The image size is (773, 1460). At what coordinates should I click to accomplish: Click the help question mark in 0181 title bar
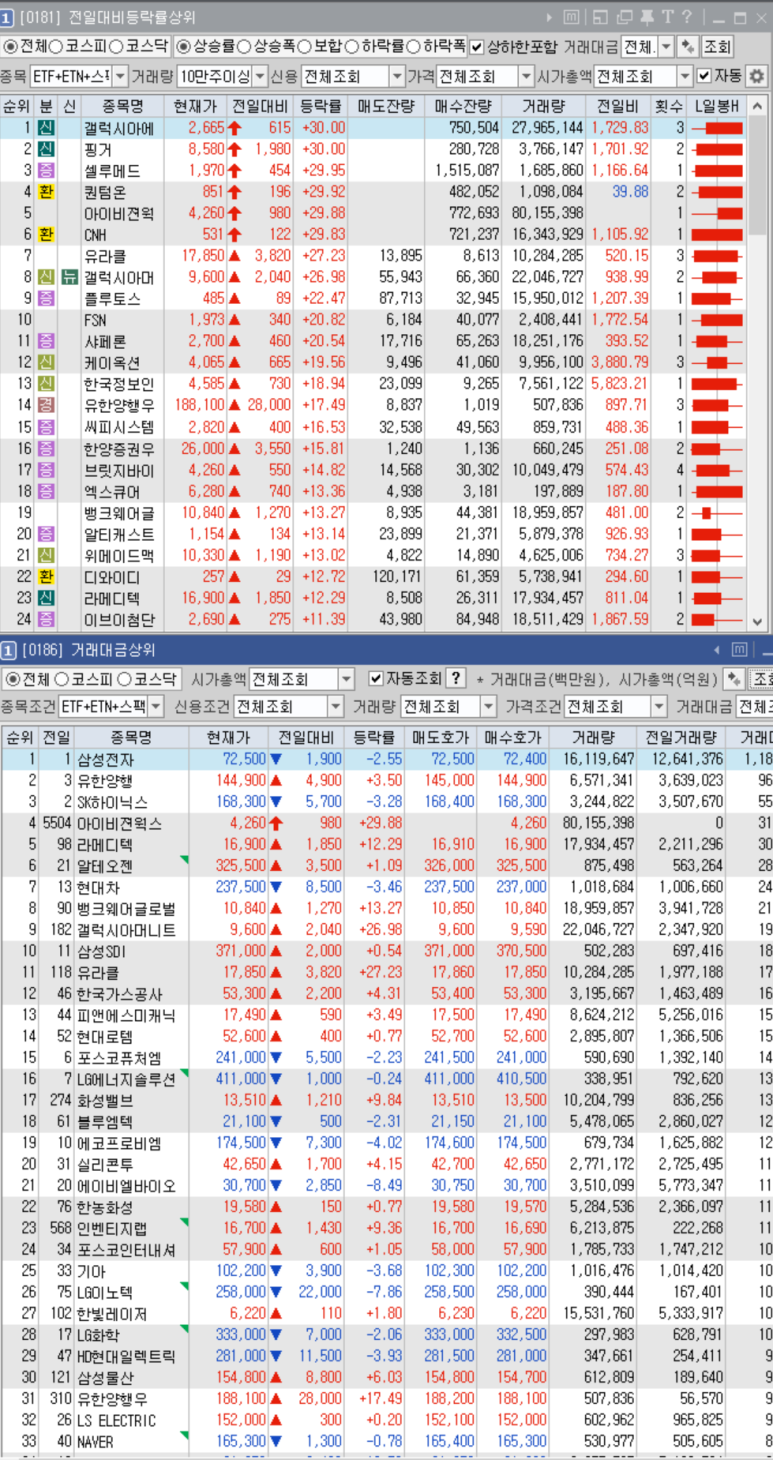pos(689,17)
